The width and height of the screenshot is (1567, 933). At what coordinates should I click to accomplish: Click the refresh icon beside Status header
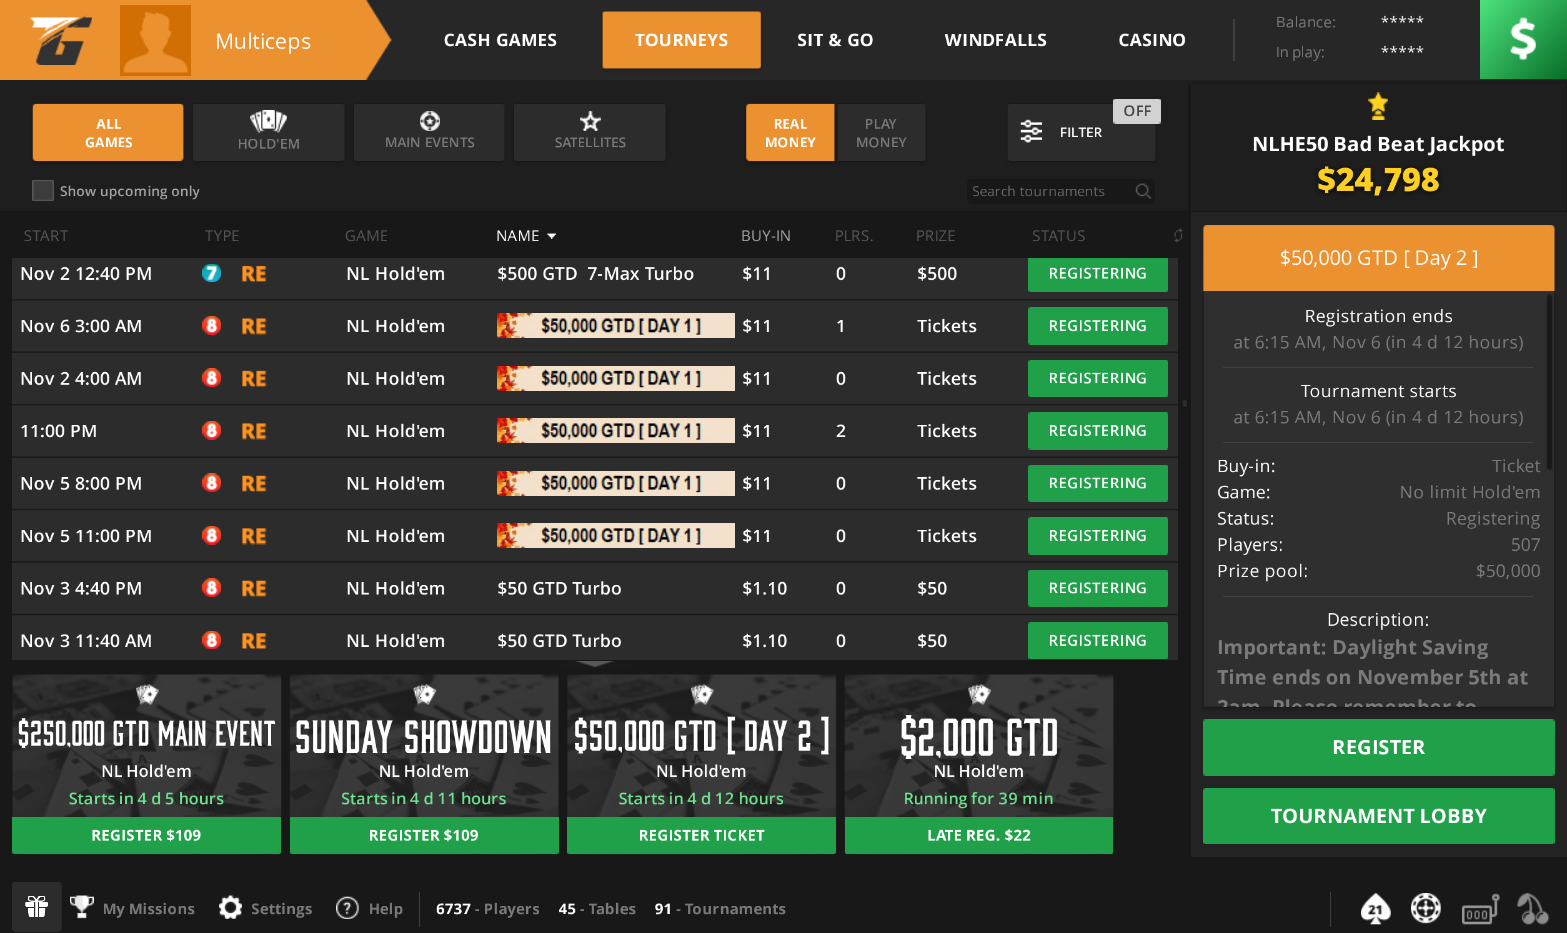(x=1178, y=236)
